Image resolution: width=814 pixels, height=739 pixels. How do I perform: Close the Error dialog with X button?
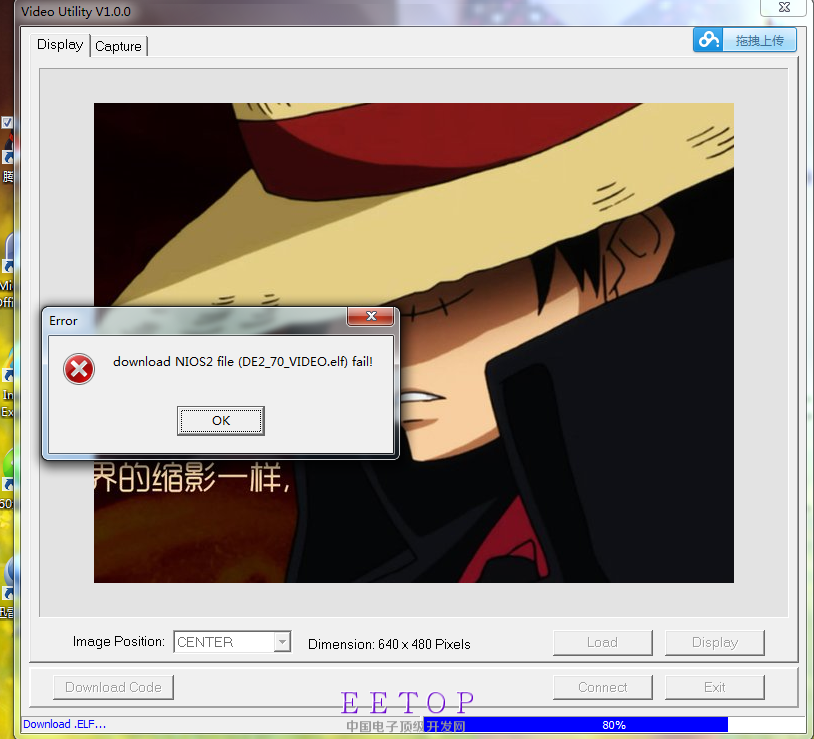371,316
